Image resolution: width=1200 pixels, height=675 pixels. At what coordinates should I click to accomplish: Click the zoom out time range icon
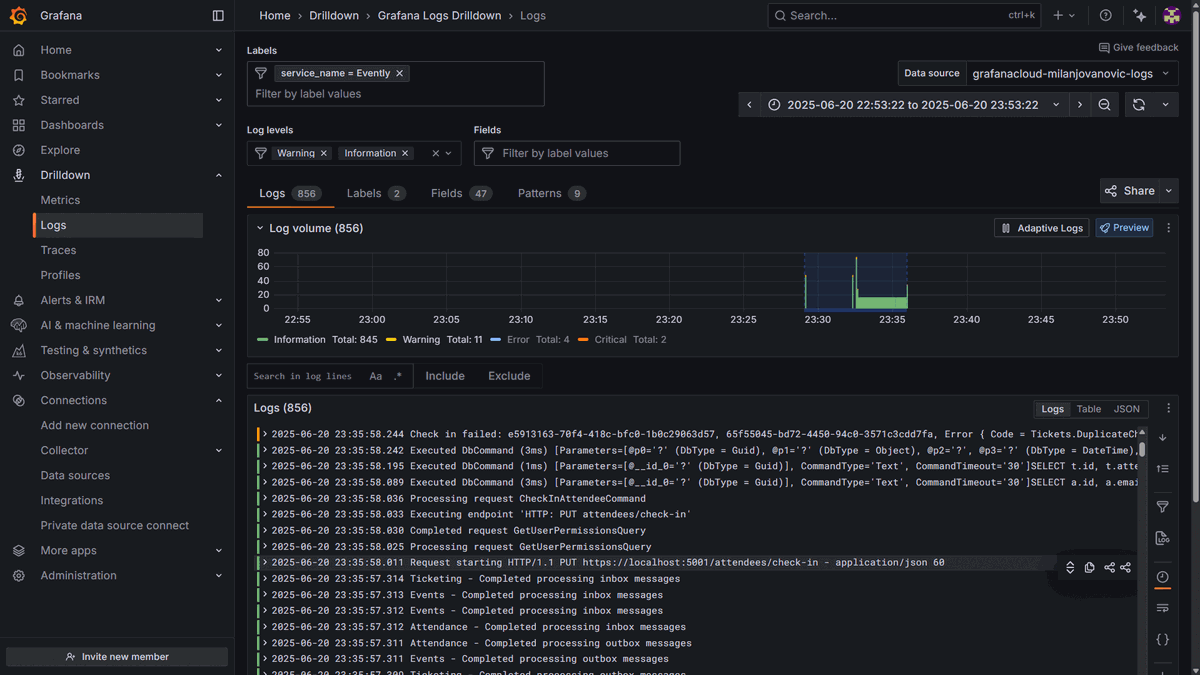(x=1104, y=105)
